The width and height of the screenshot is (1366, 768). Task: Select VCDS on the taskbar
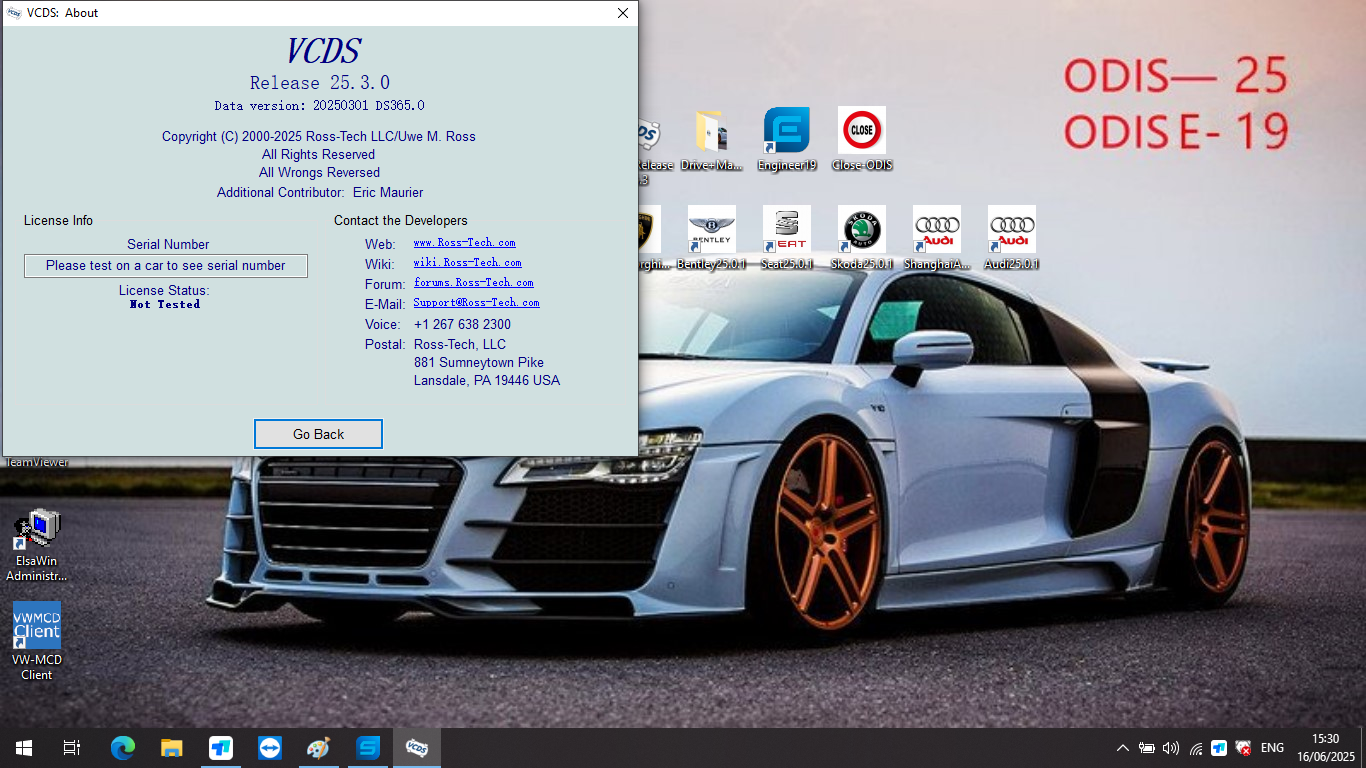416,747
